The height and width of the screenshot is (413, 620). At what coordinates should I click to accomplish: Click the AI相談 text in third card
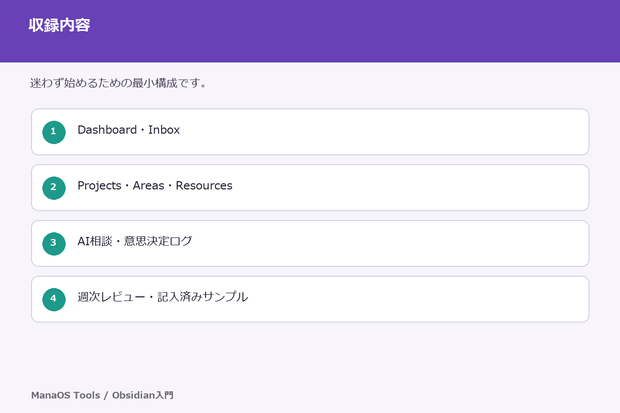tap(95, 241)
